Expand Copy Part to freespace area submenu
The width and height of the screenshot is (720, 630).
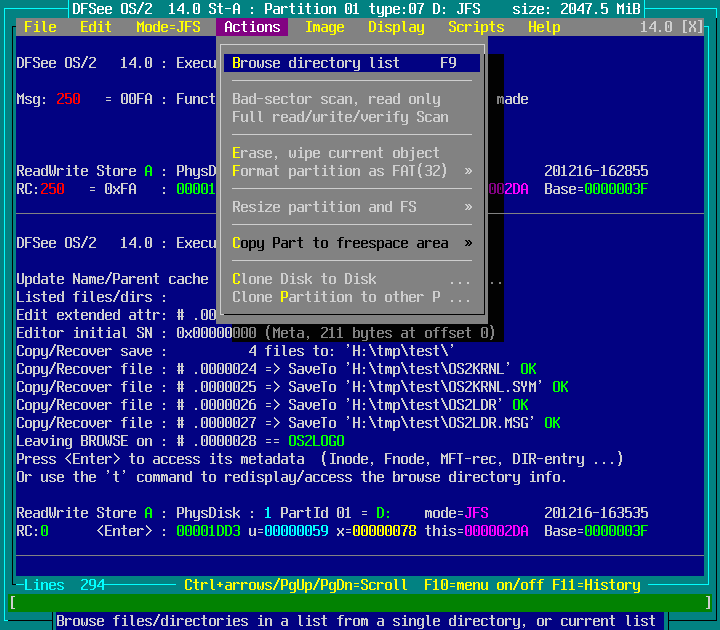tap(352, 243)
